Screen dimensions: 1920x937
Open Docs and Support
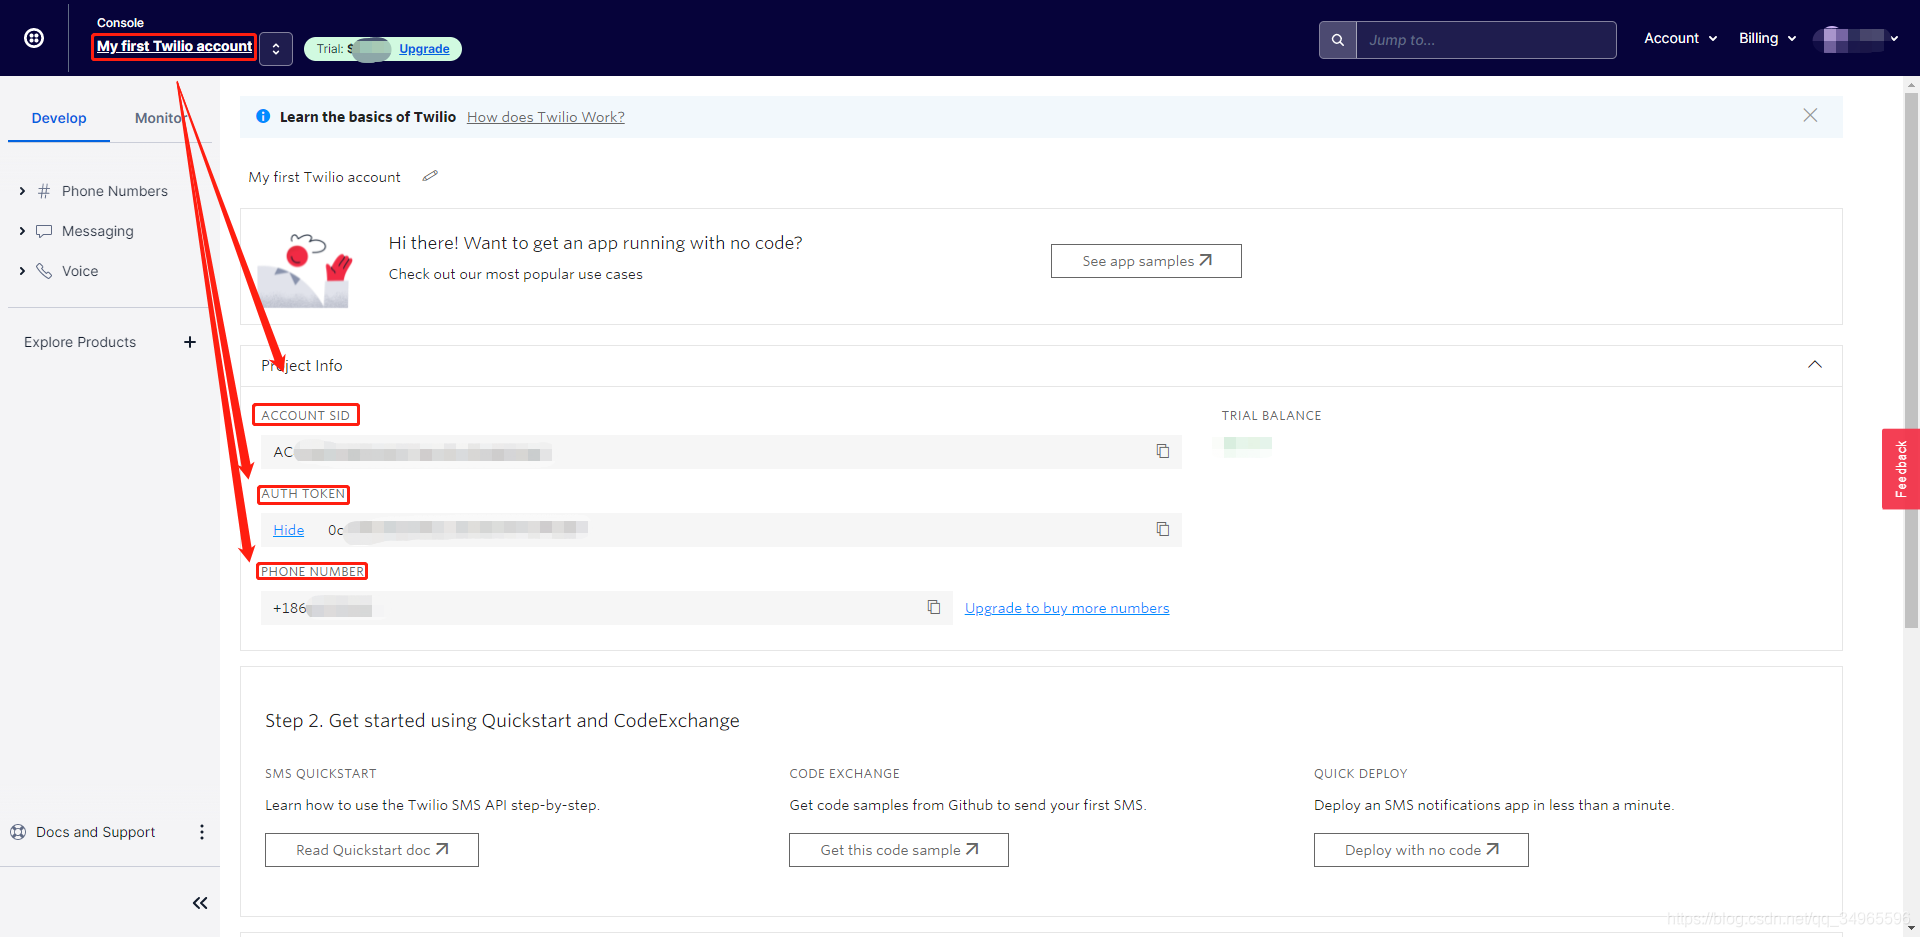pyautogui.click(x=96, y=832)
